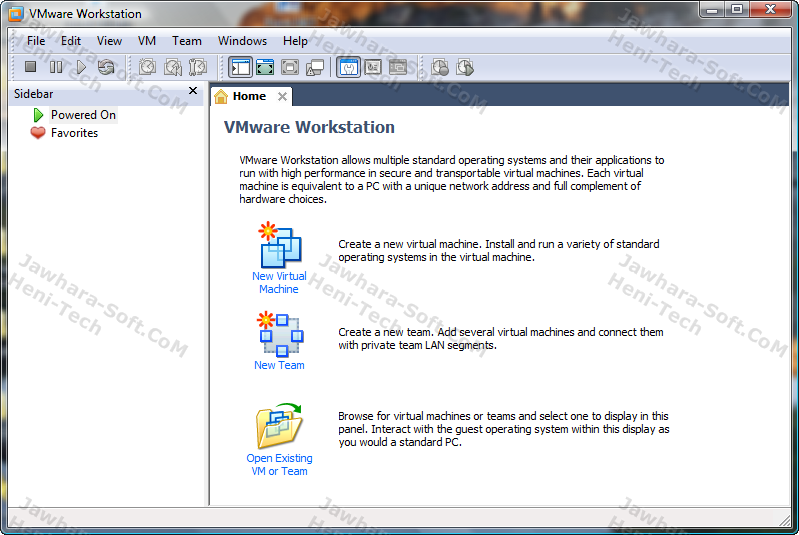The image size is (799, 535).
Task: Click the Console view toolbar icon
Action: coord(398,67)
